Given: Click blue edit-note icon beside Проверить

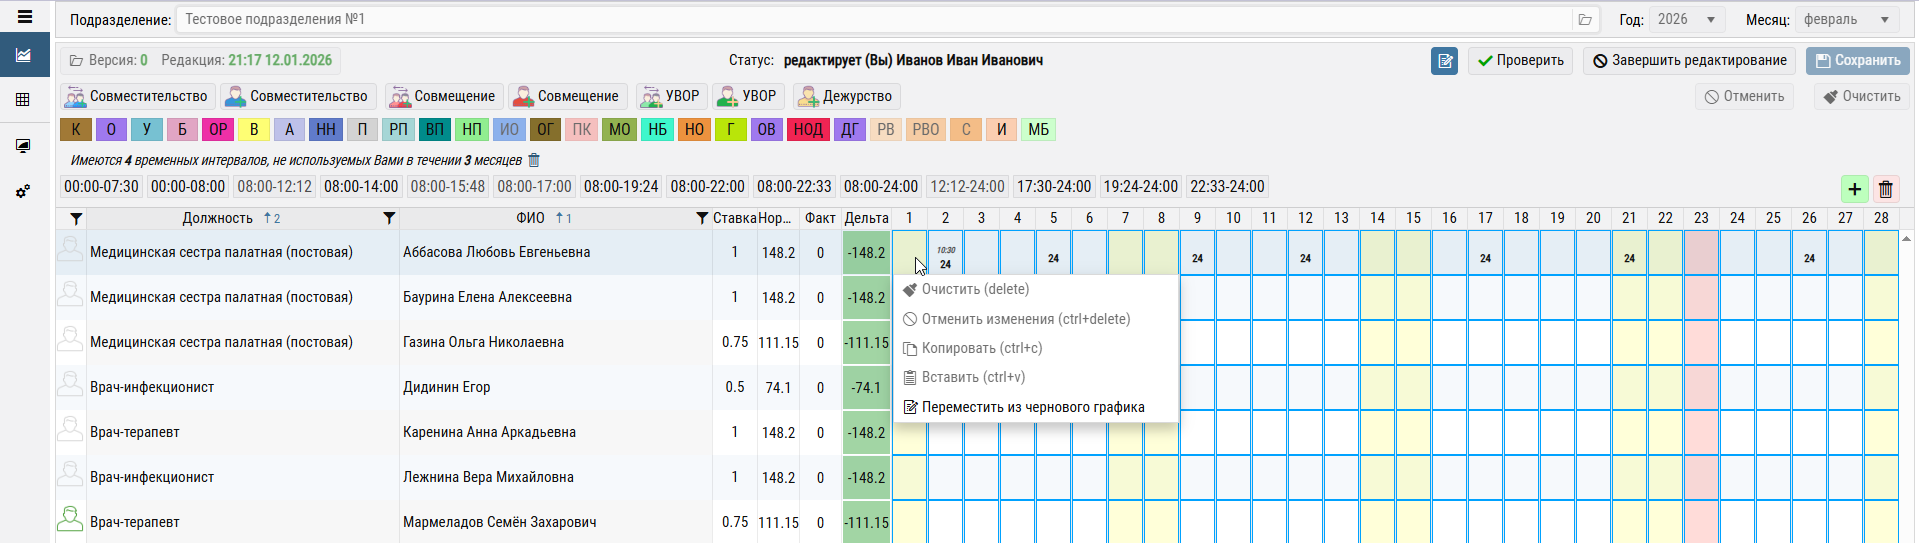Looking at the screenshot, I should pyautogui.click(x=1444, y=61).
